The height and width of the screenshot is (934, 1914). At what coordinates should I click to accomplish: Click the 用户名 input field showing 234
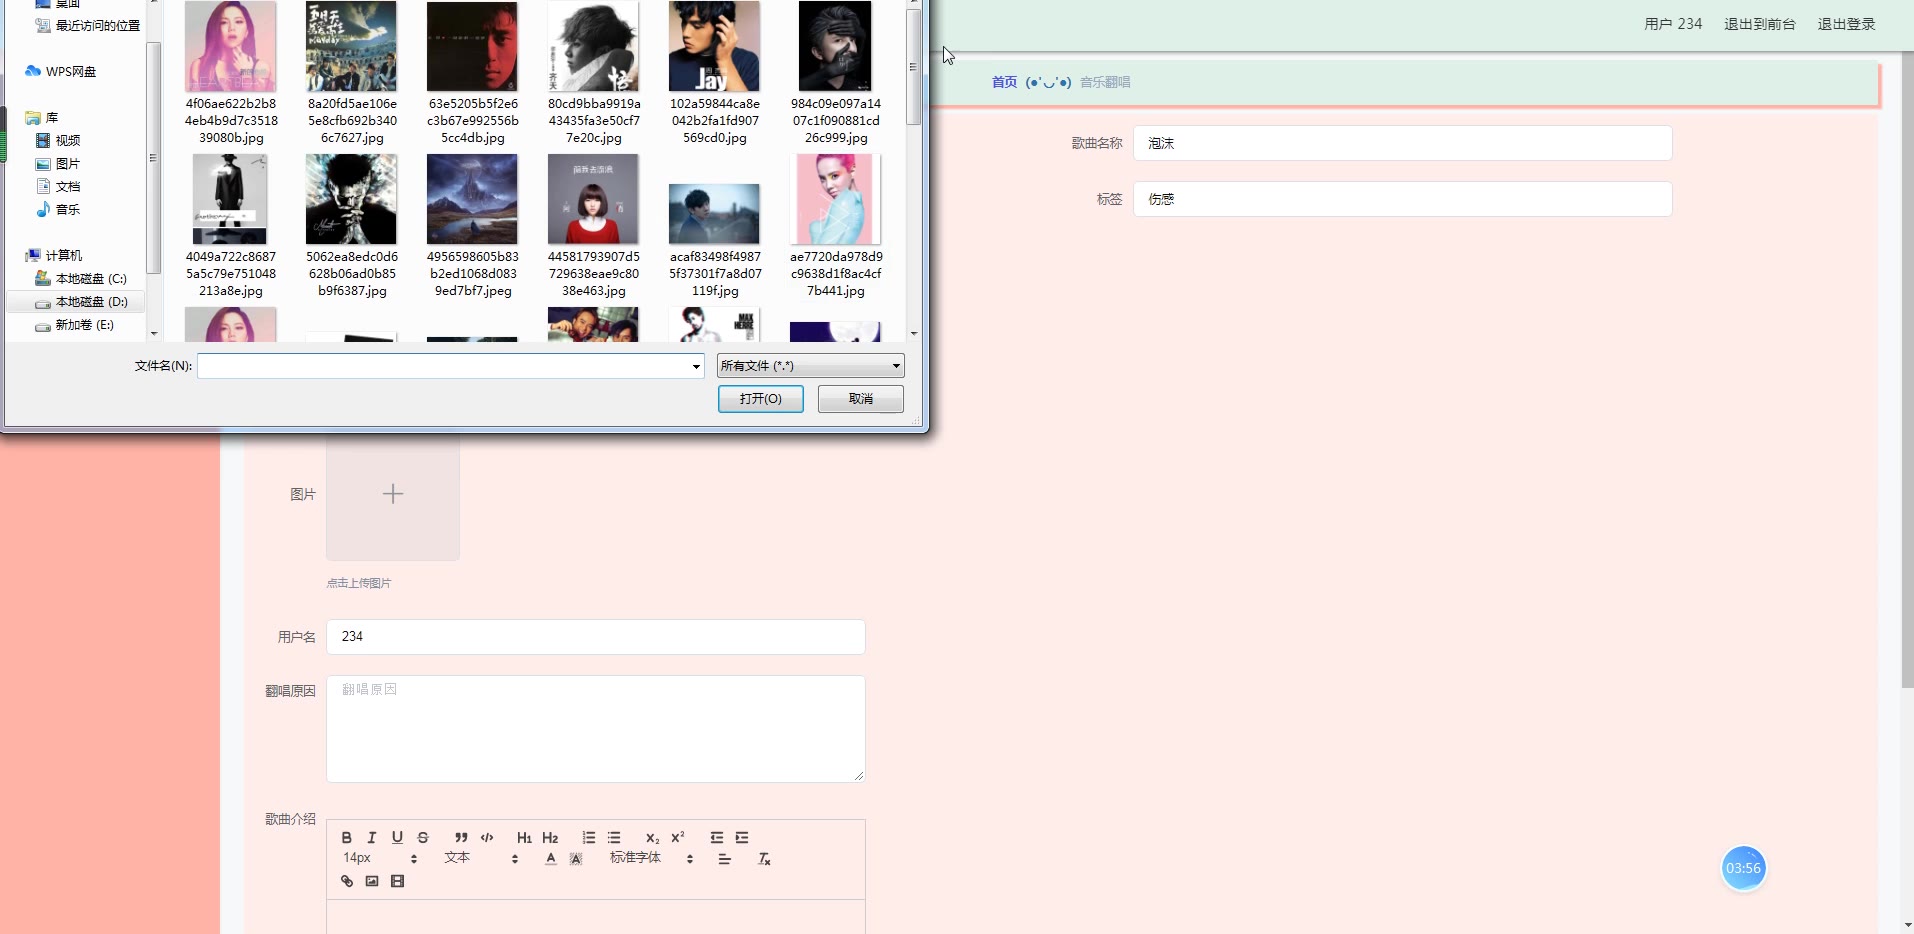595,637
